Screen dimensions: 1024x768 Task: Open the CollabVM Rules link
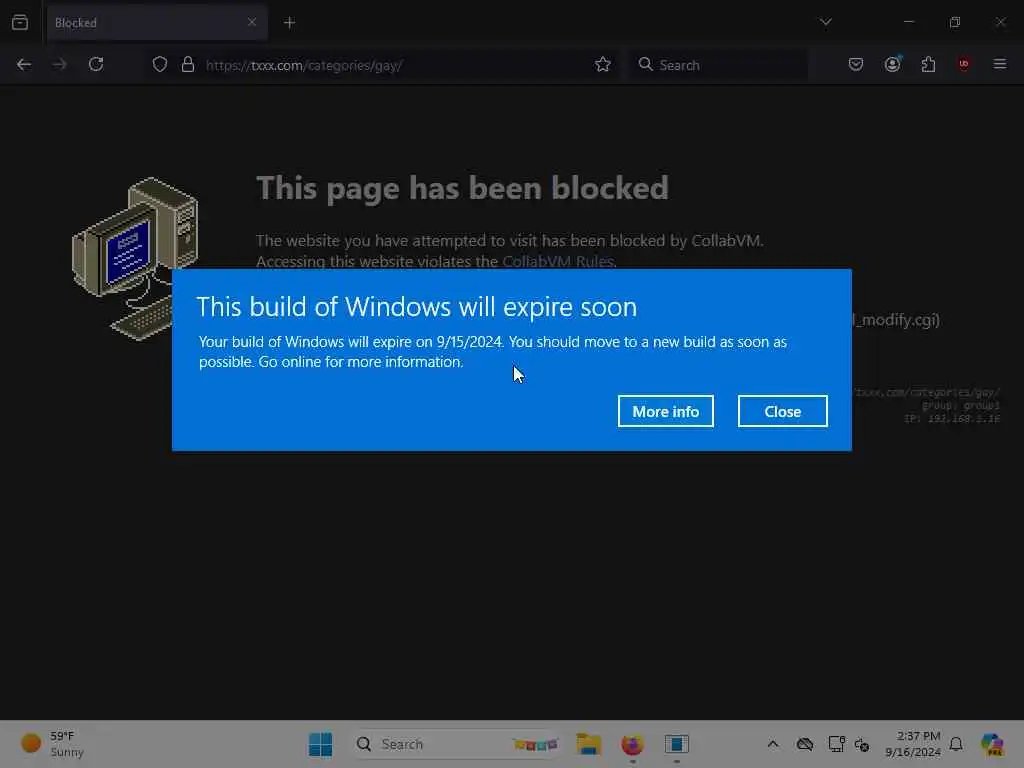coord(558,261)
